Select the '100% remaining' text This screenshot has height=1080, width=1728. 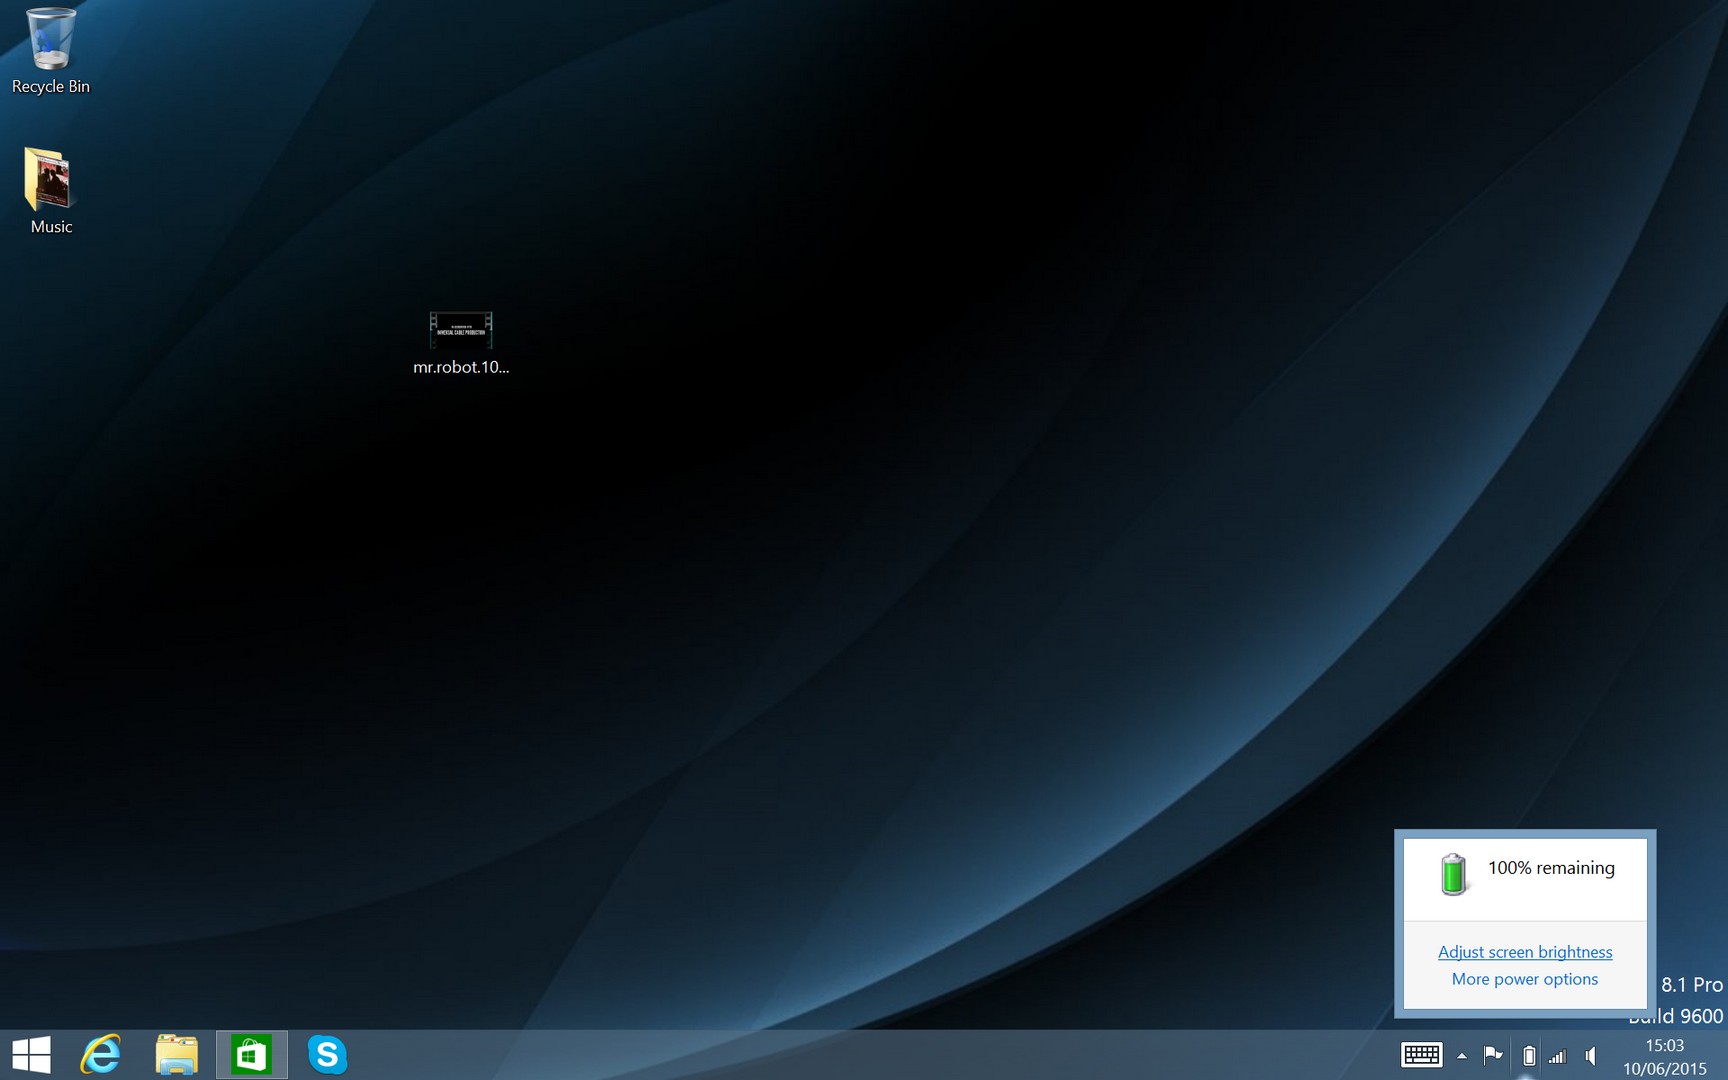coord(1551,868)
